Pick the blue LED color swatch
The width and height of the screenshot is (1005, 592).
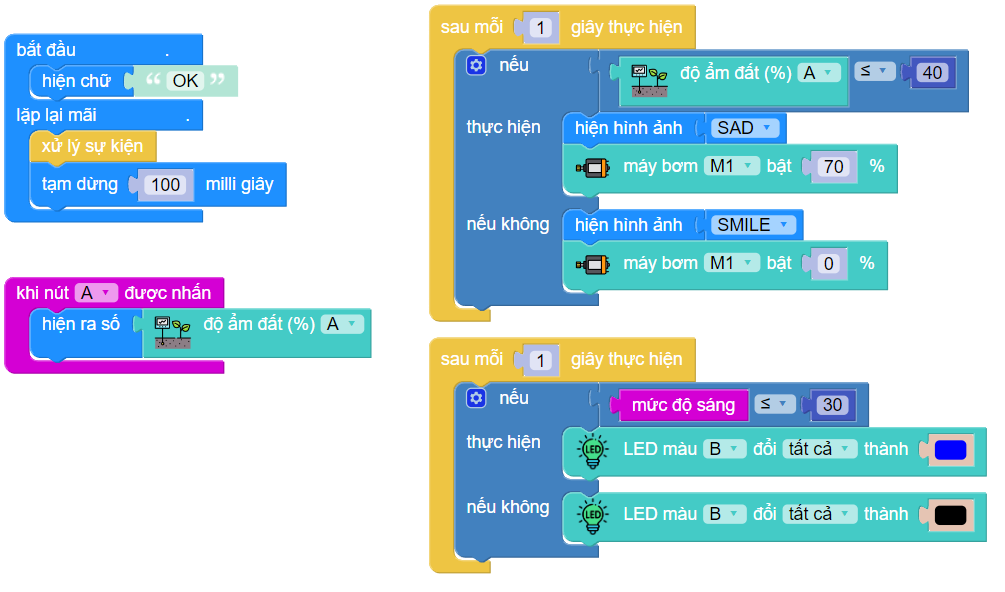pyautogui.click(x=949, y=450)
